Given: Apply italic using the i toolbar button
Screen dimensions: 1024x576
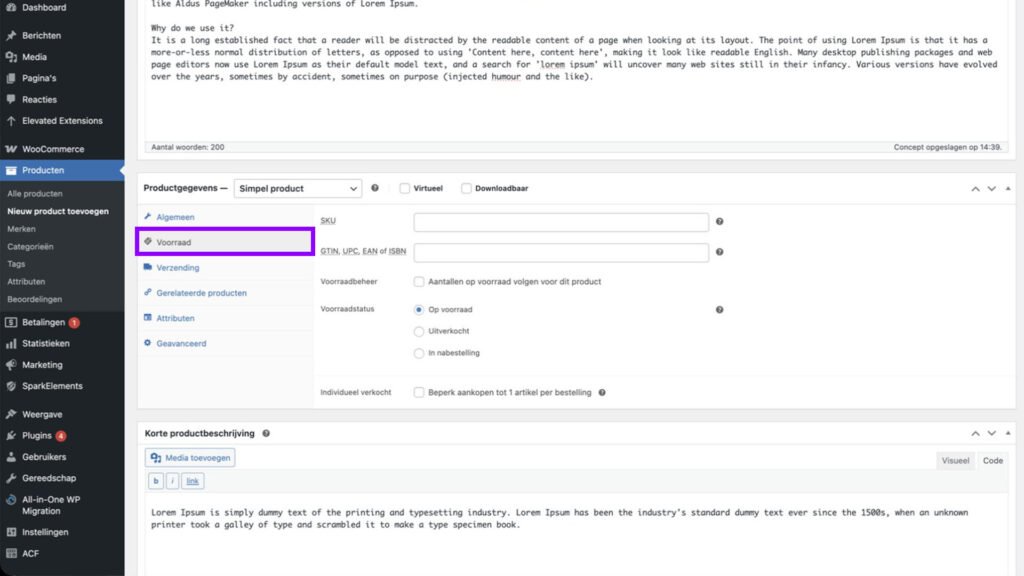Looking at the screenshot, I should click(x=173, y=481).
